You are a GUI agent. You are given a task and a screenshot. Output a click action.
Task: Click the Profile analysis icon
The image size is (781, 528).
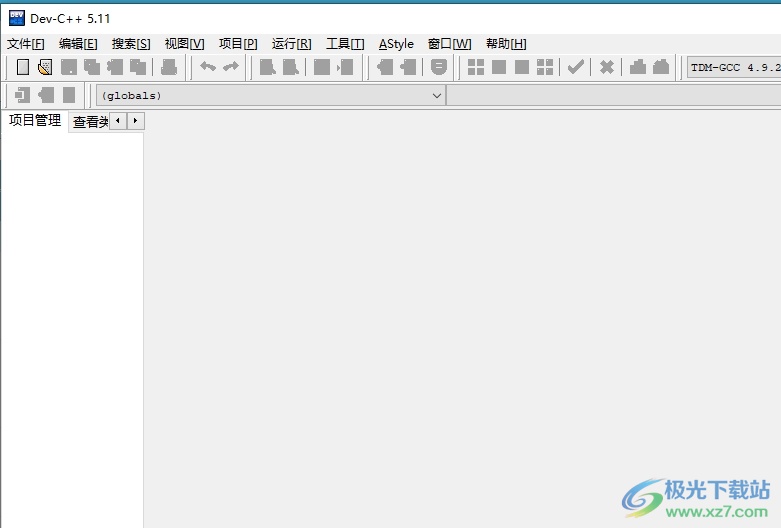coord(638,67)
